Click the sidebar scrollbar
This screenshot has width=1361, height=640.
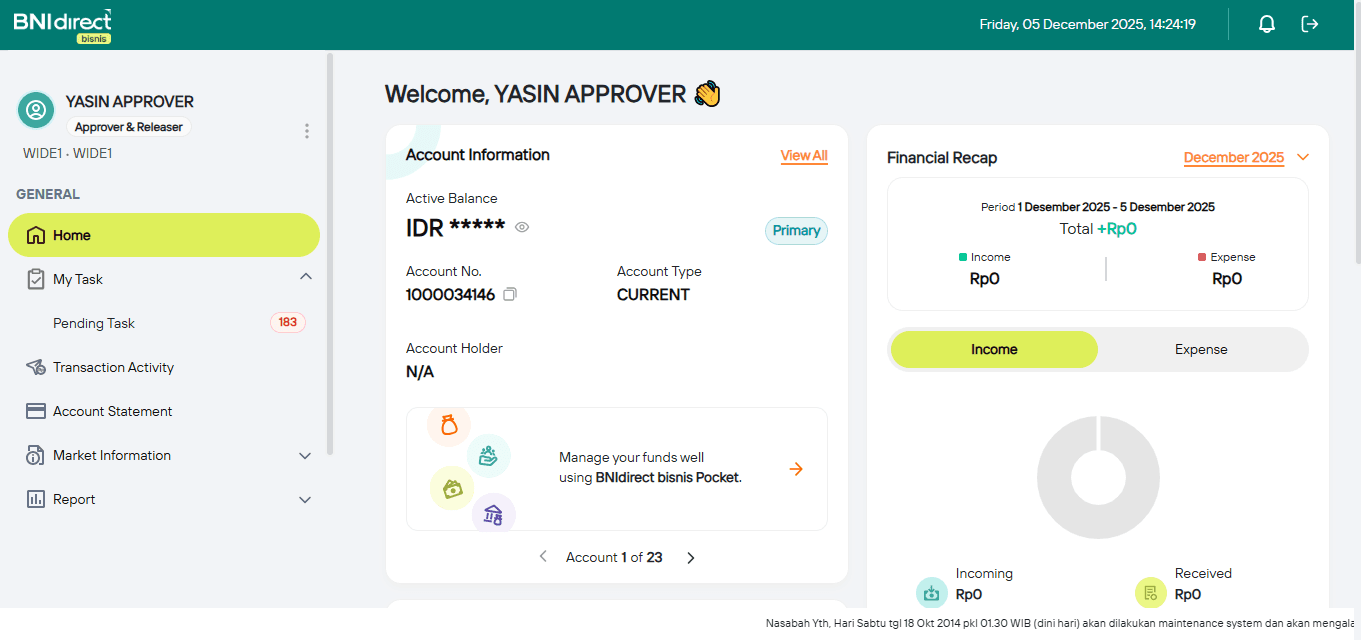coord(330,254)
